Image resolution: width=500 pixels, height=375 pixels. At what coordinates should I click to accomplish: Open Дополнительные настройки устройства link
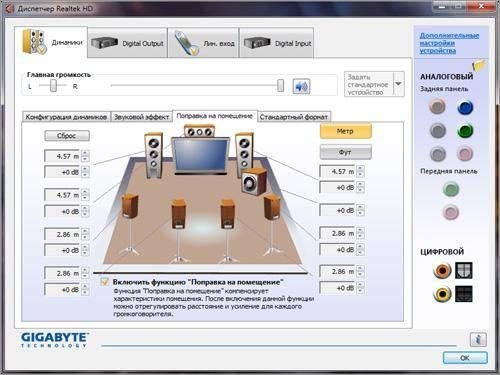pos(449,43)
